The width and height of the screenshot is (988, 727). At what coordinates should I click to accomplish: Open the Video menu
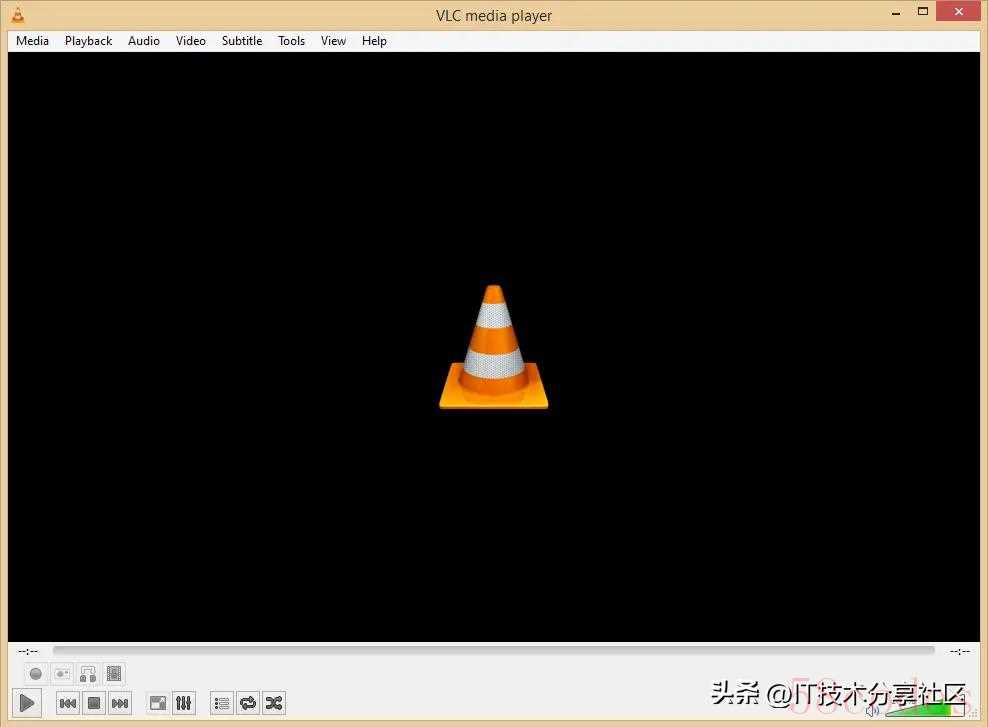tap(190, 41)
